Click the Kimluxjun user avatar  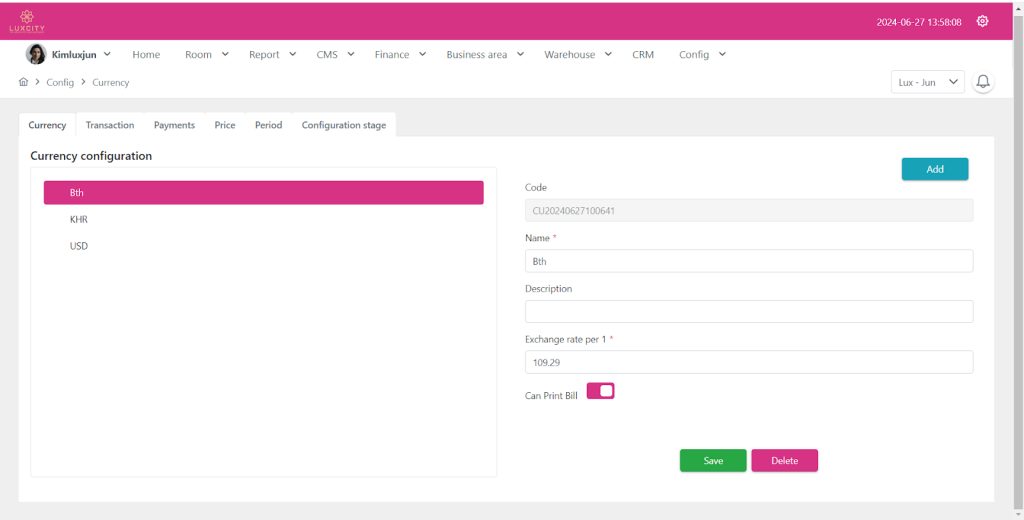(x=36, y=54)
